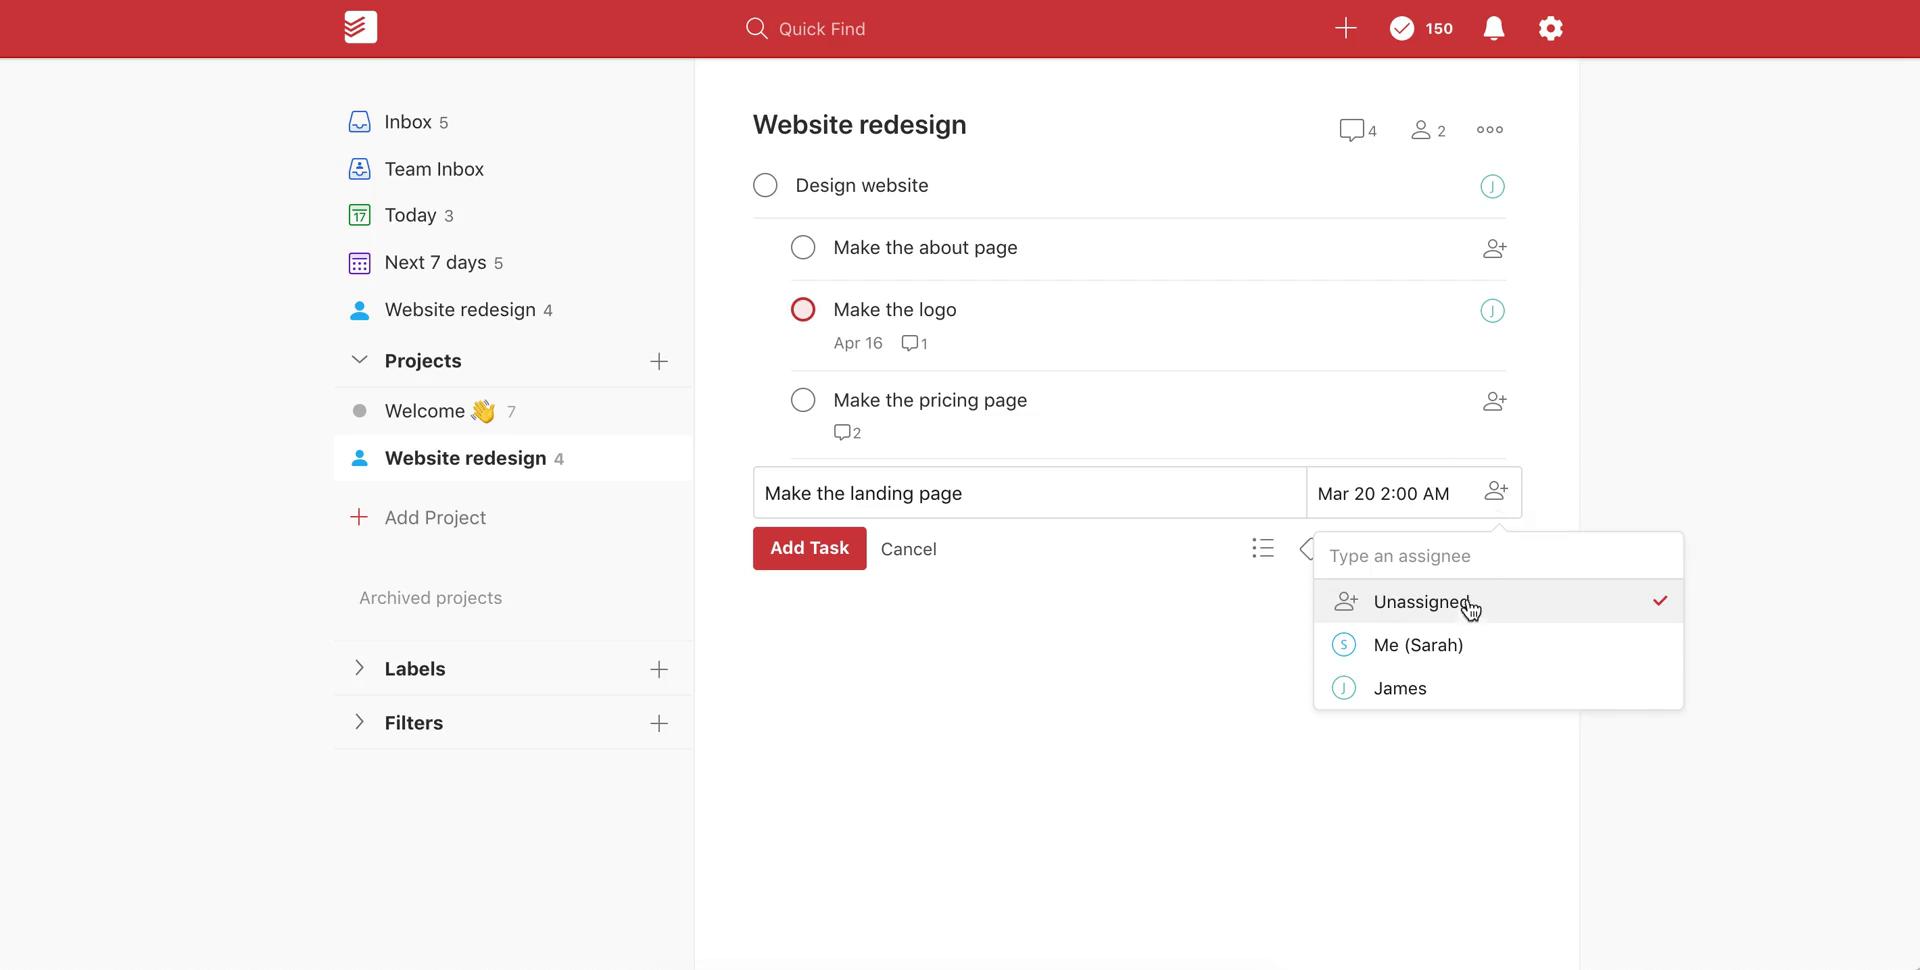Cancel adding the task
1920x970 pixels.
pyautogui.click(x=908, y=549)
